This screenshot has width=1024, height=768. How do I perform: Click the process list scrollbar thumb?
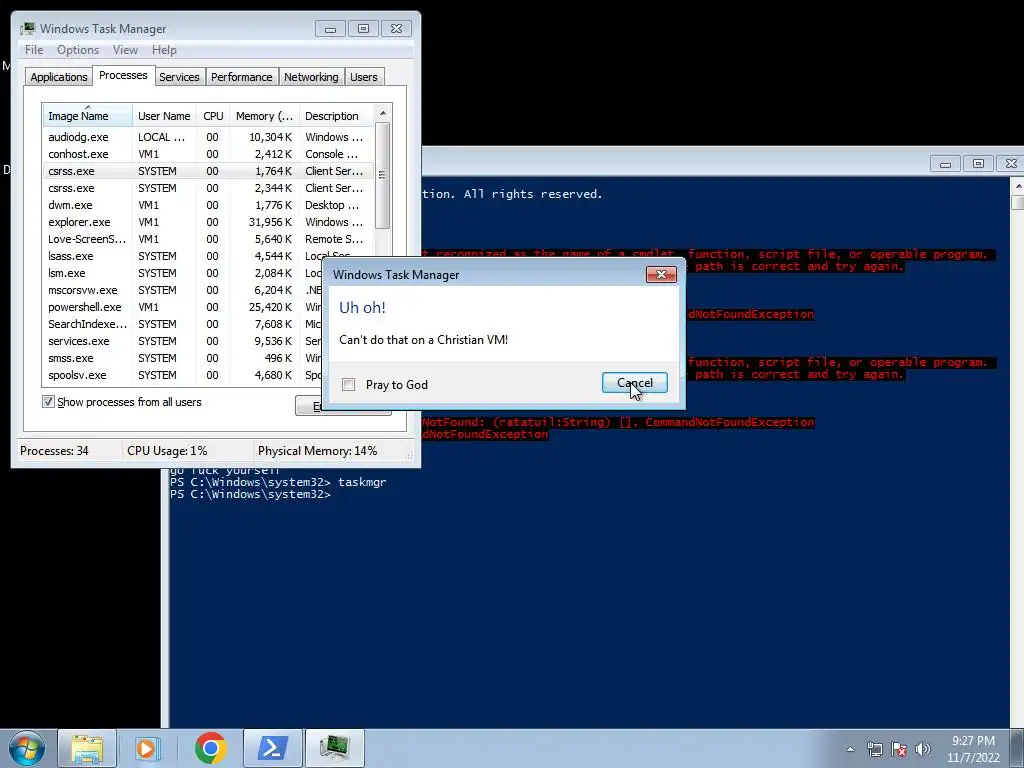pos(383,175)
